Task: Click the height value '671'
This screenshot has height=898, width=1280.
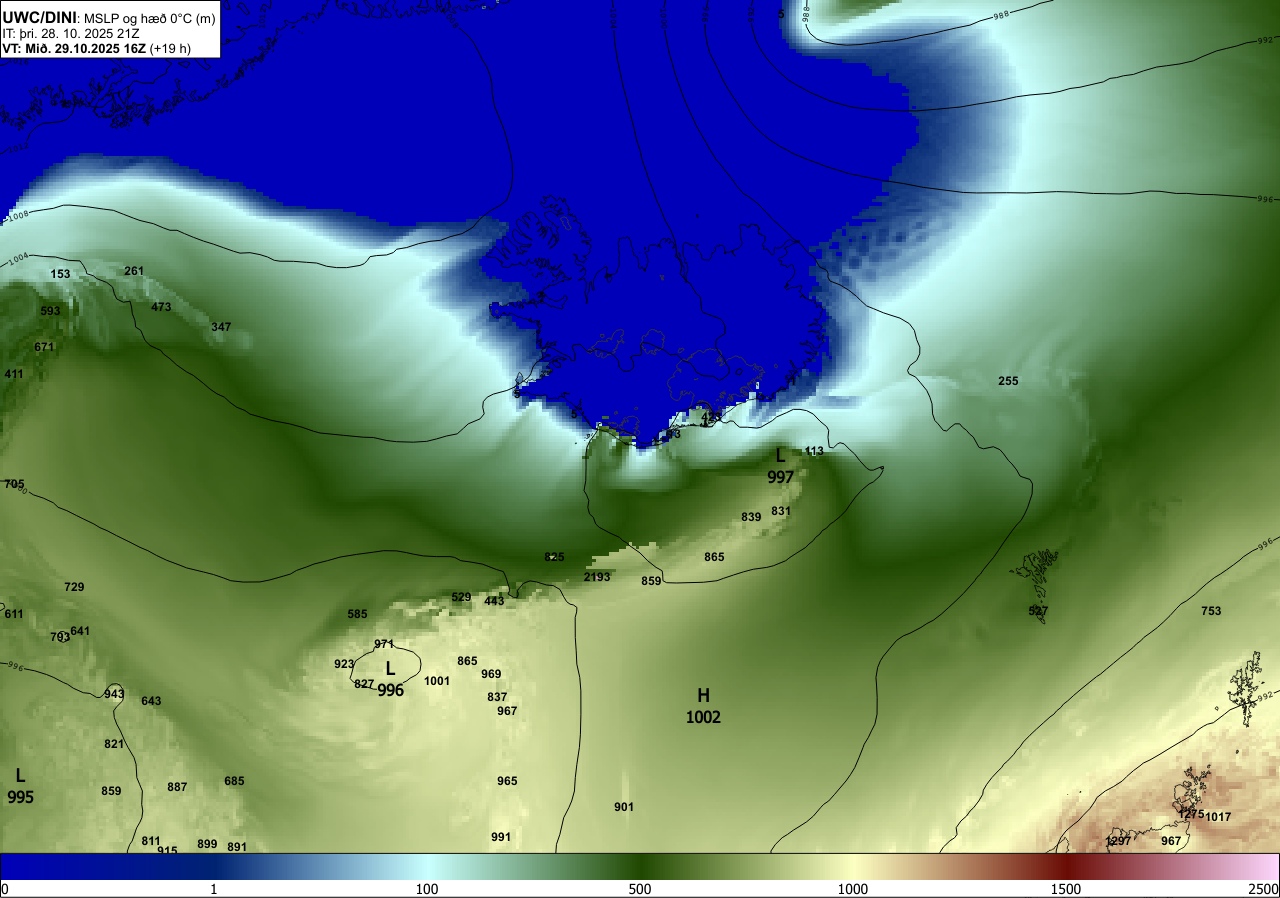Action: (x=44, y=347)
